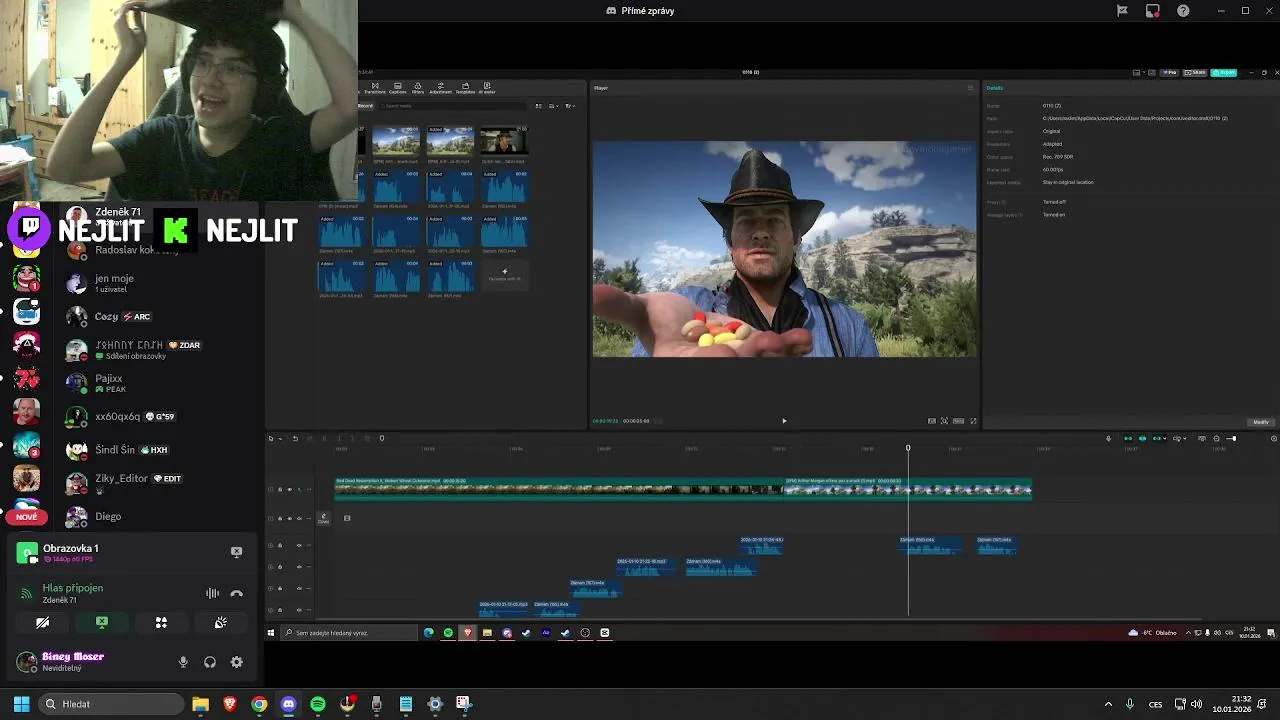Open File Explorer from the taskbar
The image size is (1280, 720).
200,704
